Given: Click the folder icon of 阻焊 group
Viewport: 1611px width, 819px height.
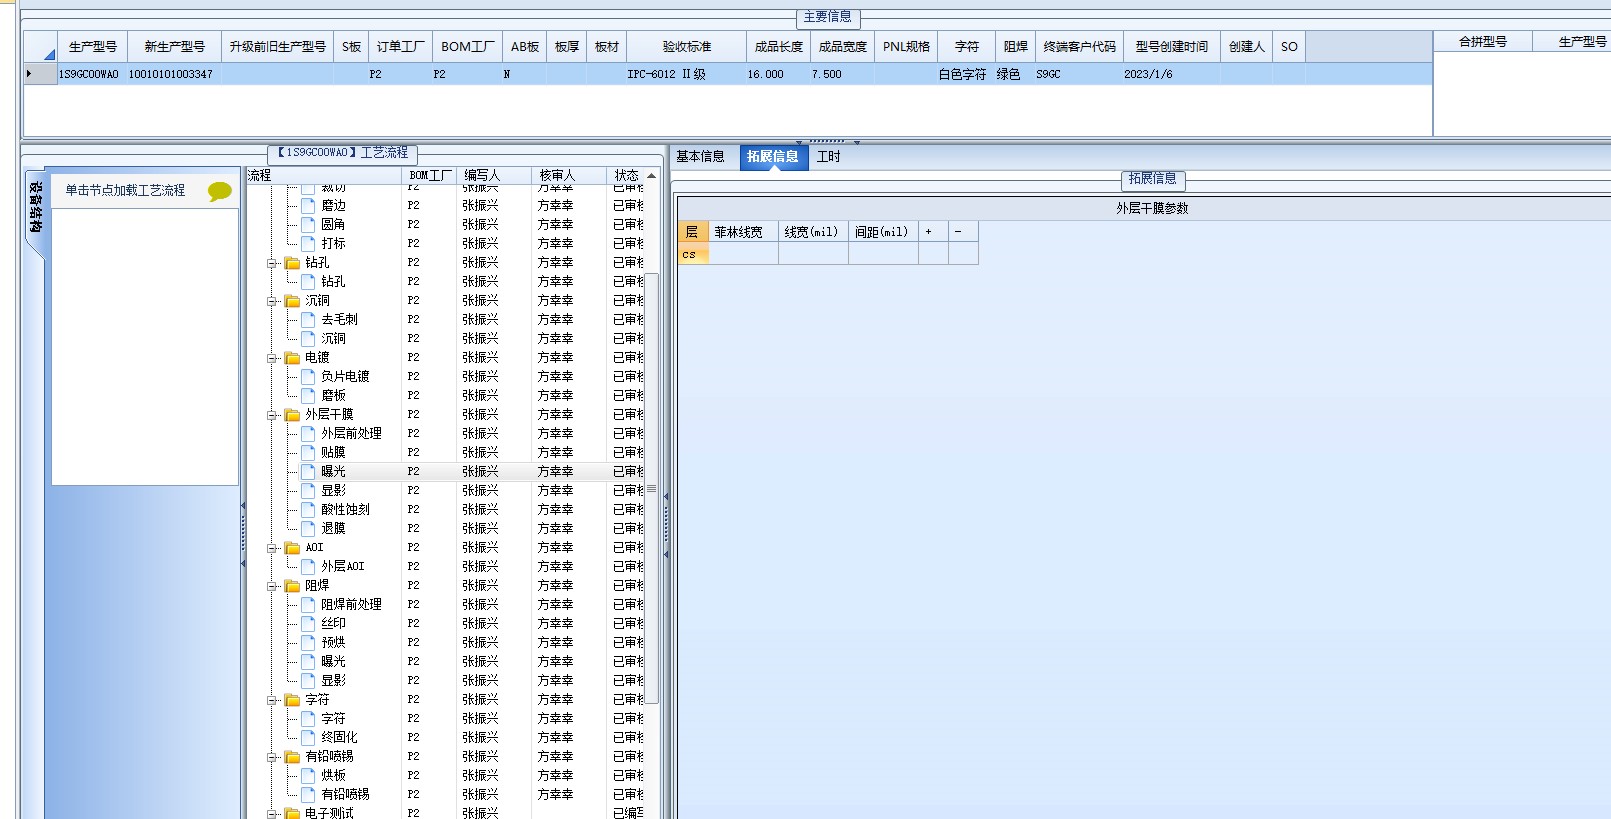Looking at the screenshot, I should [293, 586].
